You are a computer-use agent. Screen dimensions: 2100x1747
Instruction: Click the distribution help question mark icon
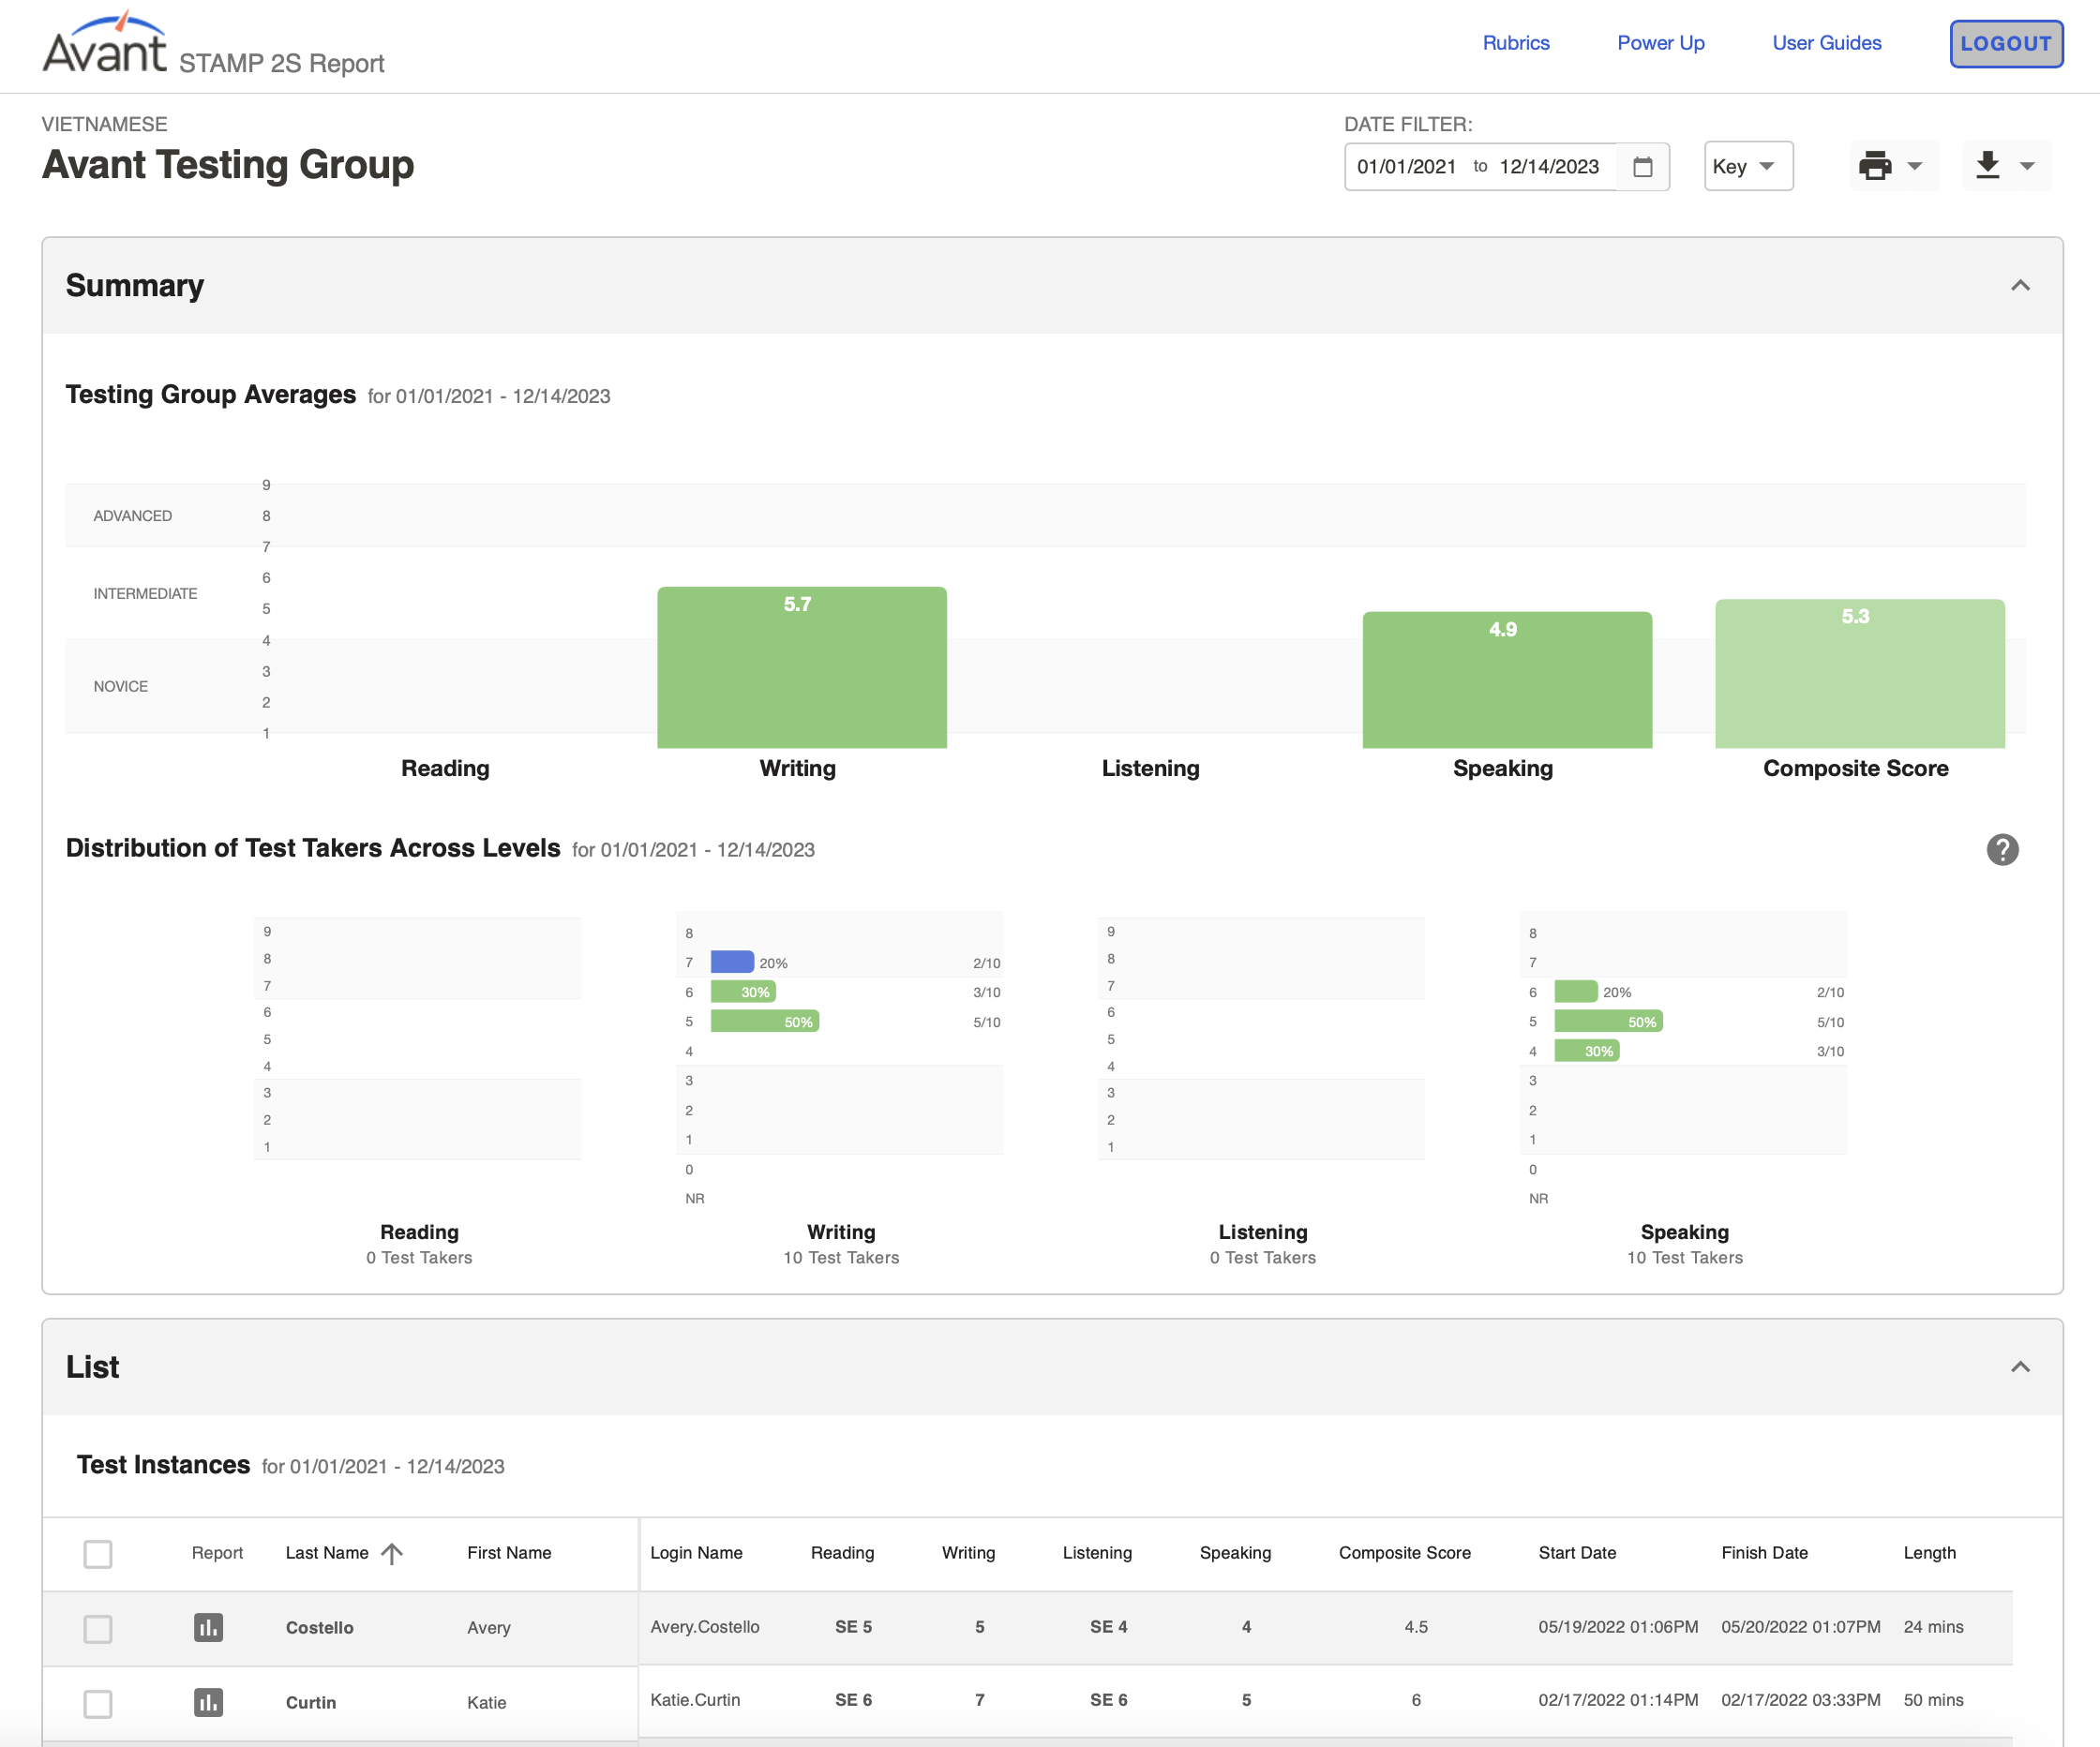[x=2002, y=849]
